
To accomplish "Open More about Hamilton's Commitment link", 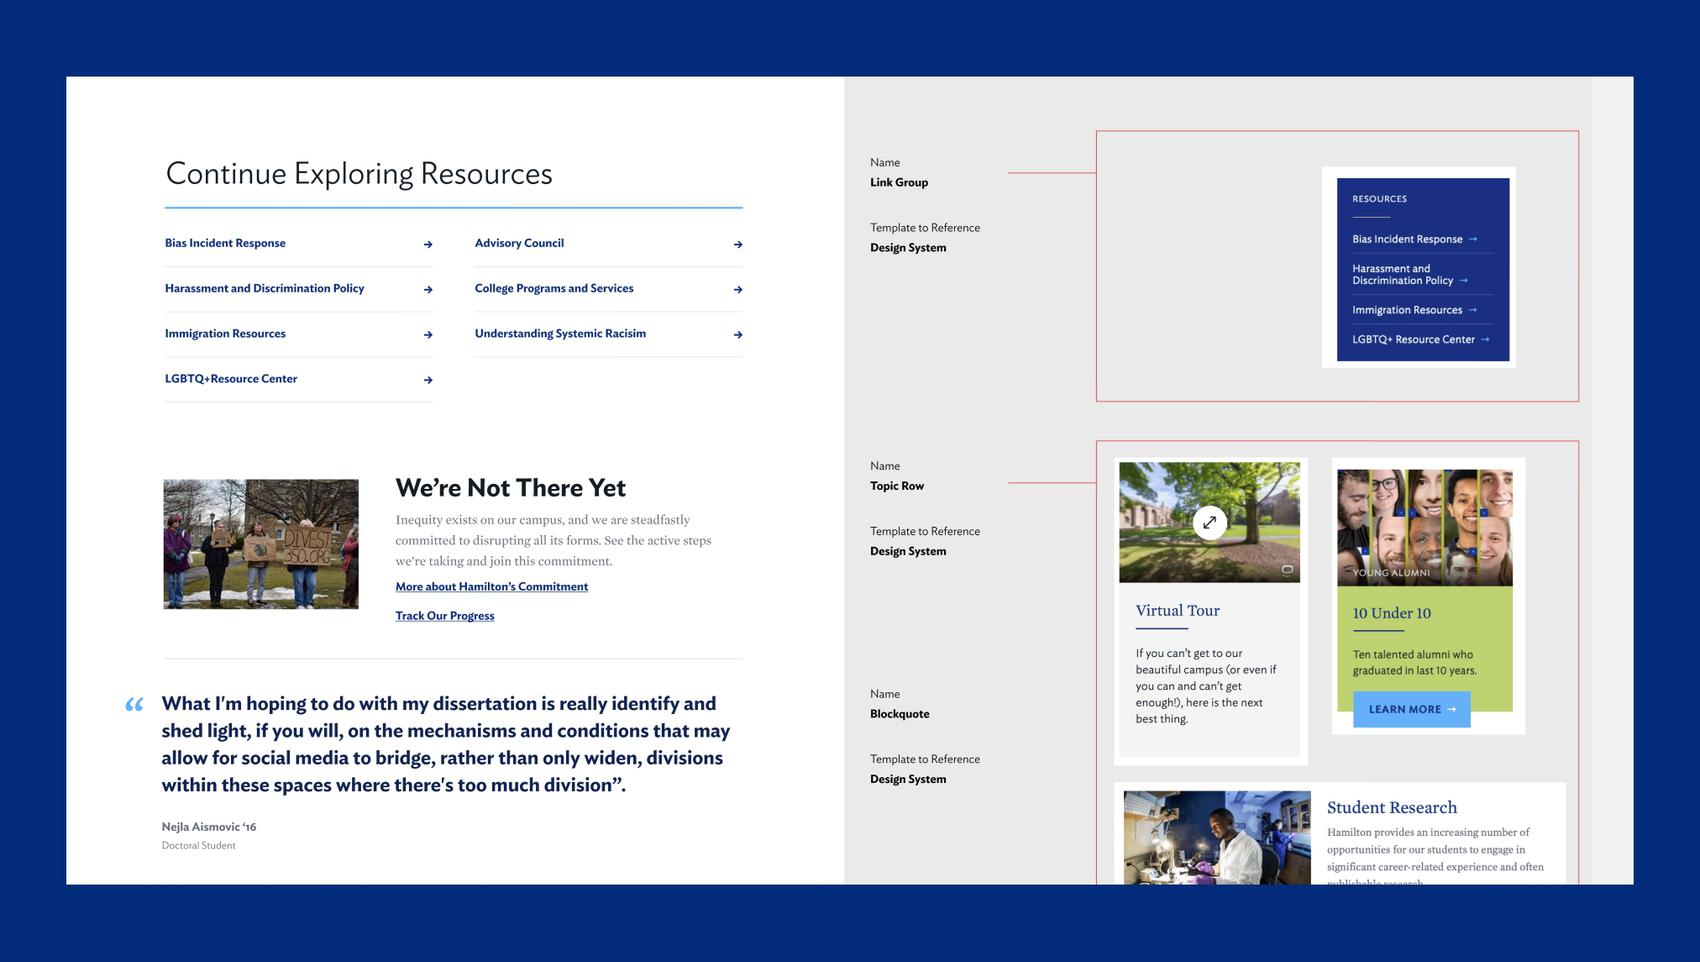I will tap(491, 587).
